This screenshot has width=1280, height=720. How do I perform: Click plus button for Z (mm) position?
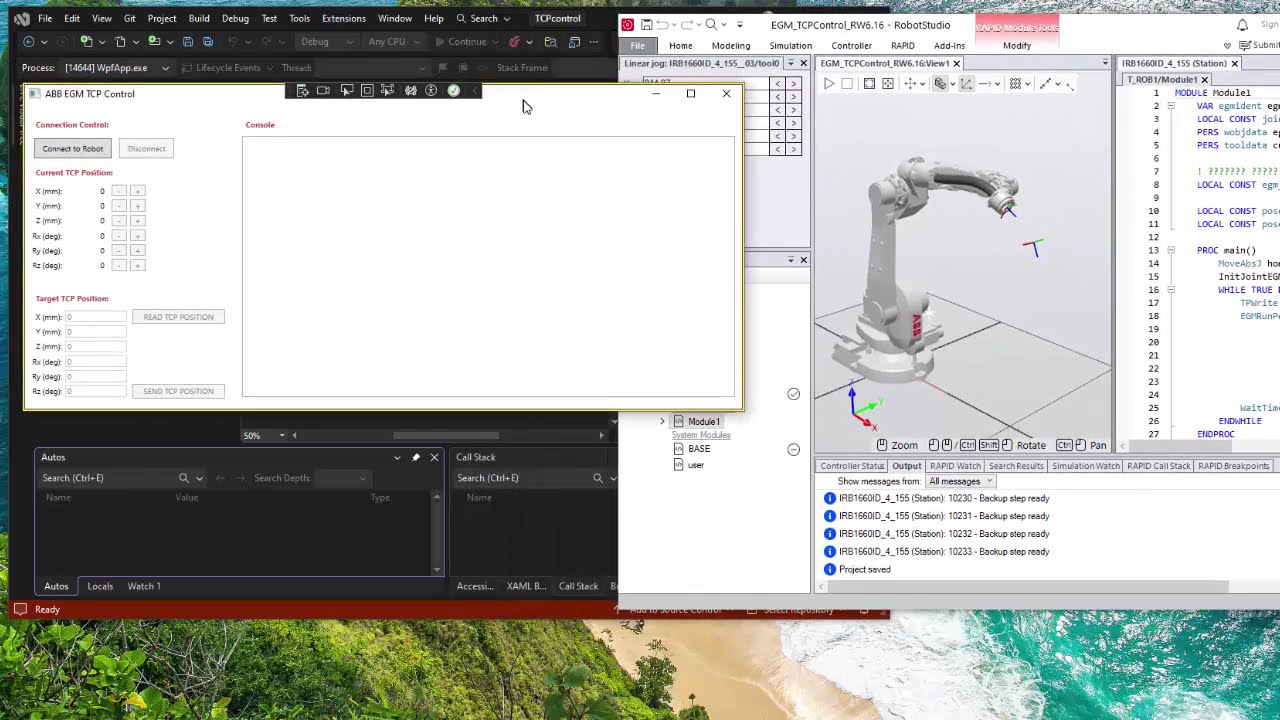point(137,220)
